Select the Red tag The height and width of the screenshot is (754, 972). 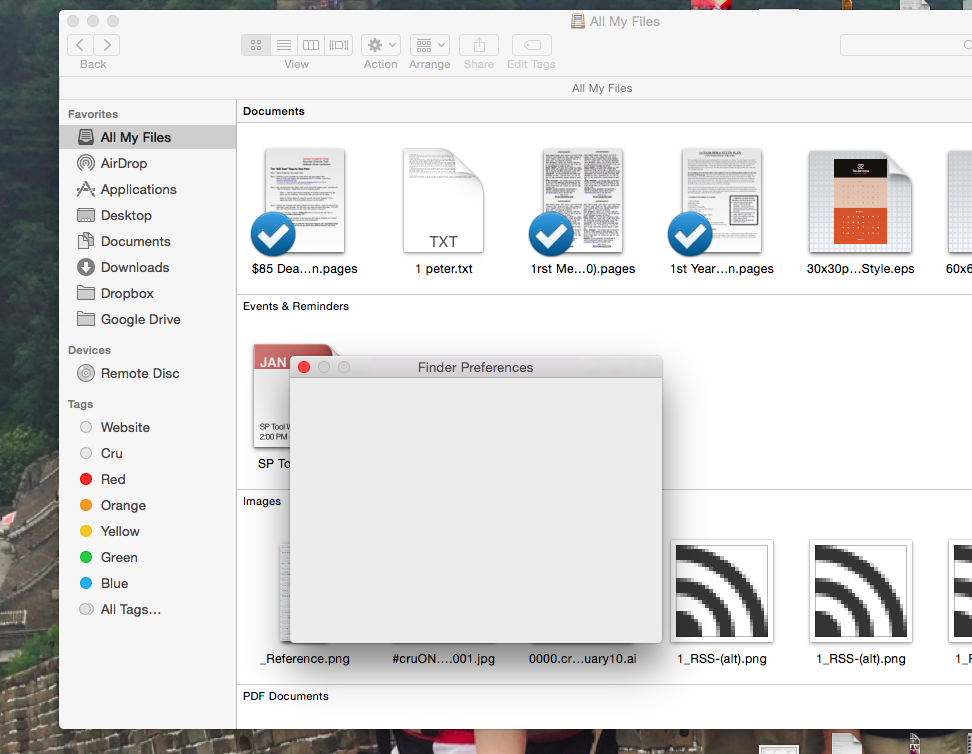click(148, 479)
